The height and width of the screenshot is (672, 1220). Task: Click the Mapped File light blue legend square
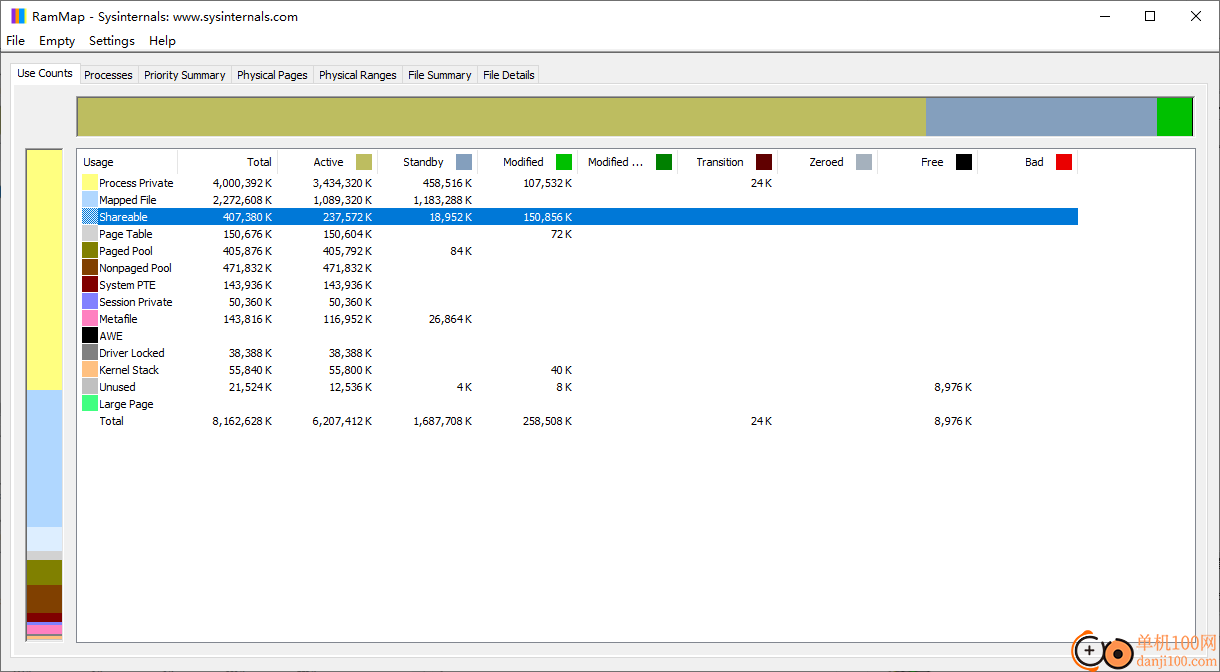pyautogui.click(x=90, y=200)
